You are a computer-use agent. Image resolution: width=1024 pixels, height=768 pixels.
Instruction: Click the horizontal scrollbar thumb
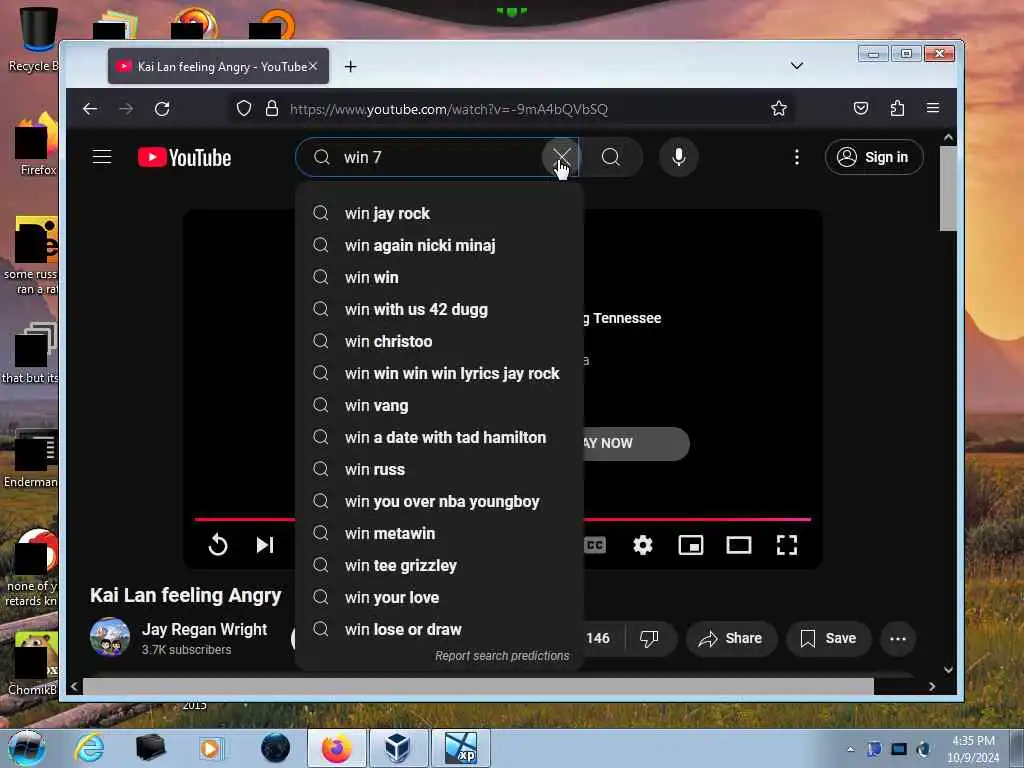click(478, 686)
